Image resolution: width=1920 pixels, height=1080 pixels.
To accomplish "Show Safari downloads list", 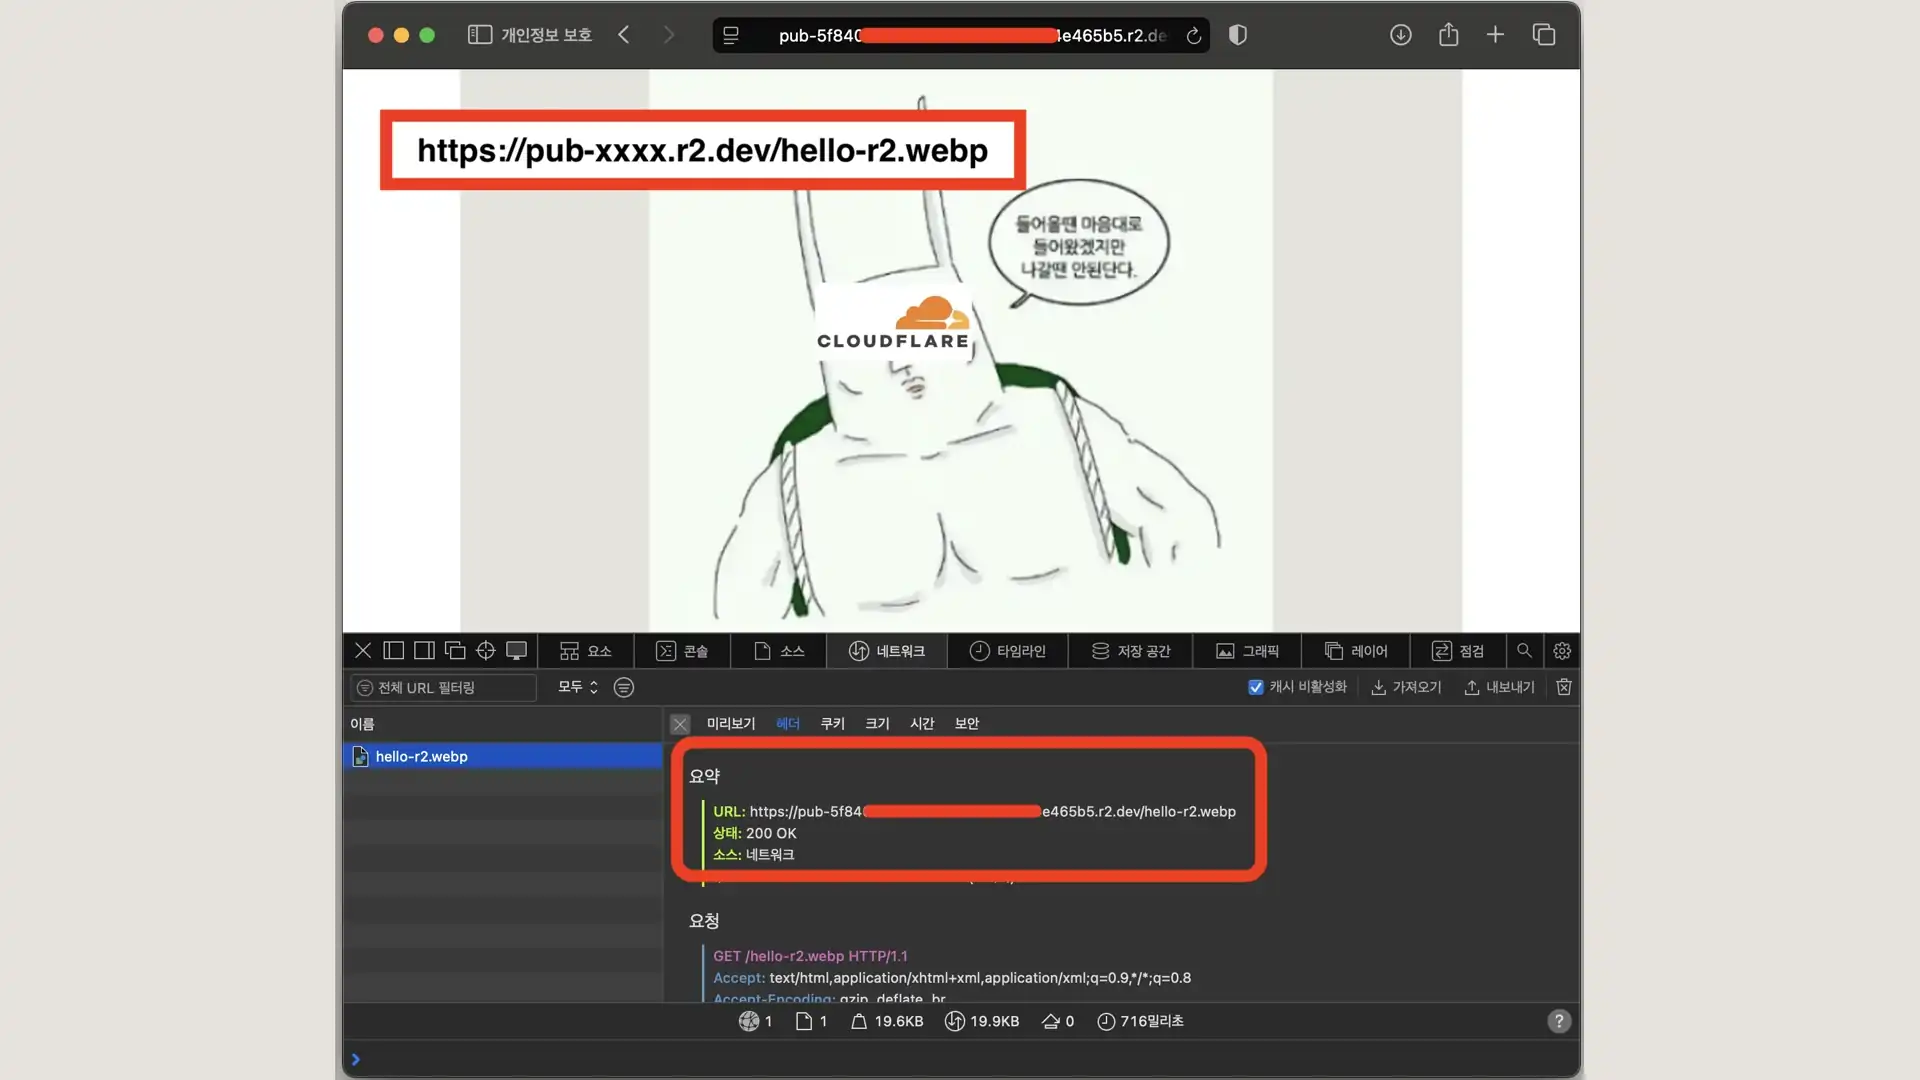I will click(1401, 35).
